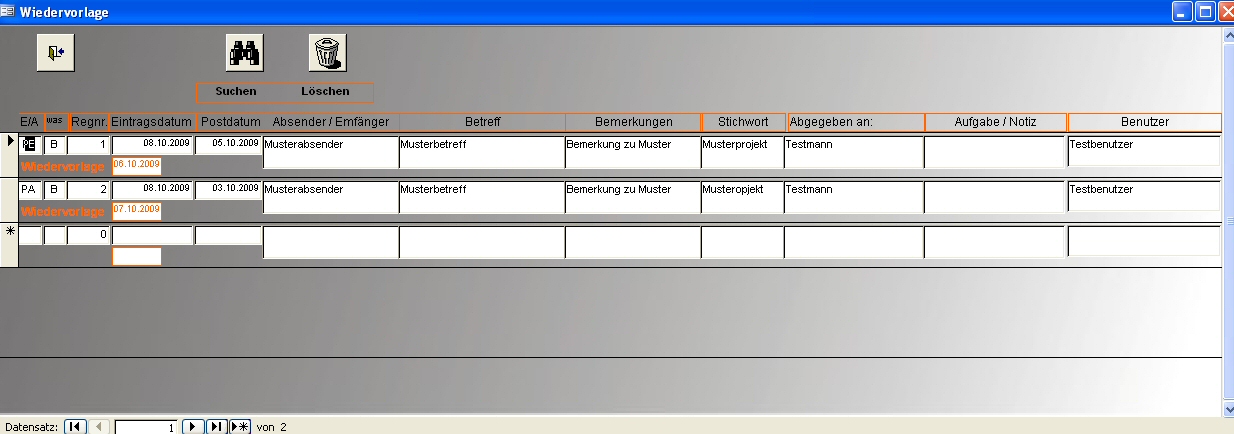Click the Suchen label
Screen dimensions: 1234x434
(236, 92)
